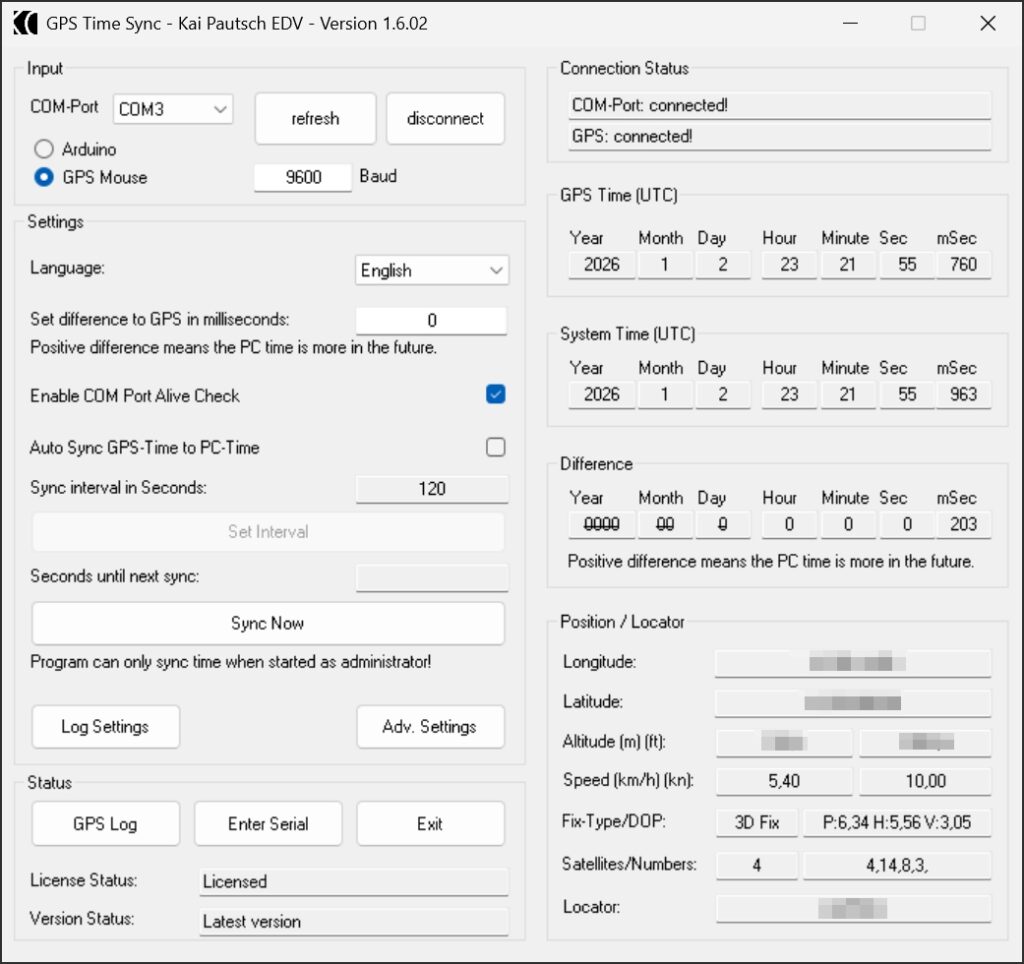Click Enter Serial button
This screenshot has height=964, width=1024.
click(268, 824)
